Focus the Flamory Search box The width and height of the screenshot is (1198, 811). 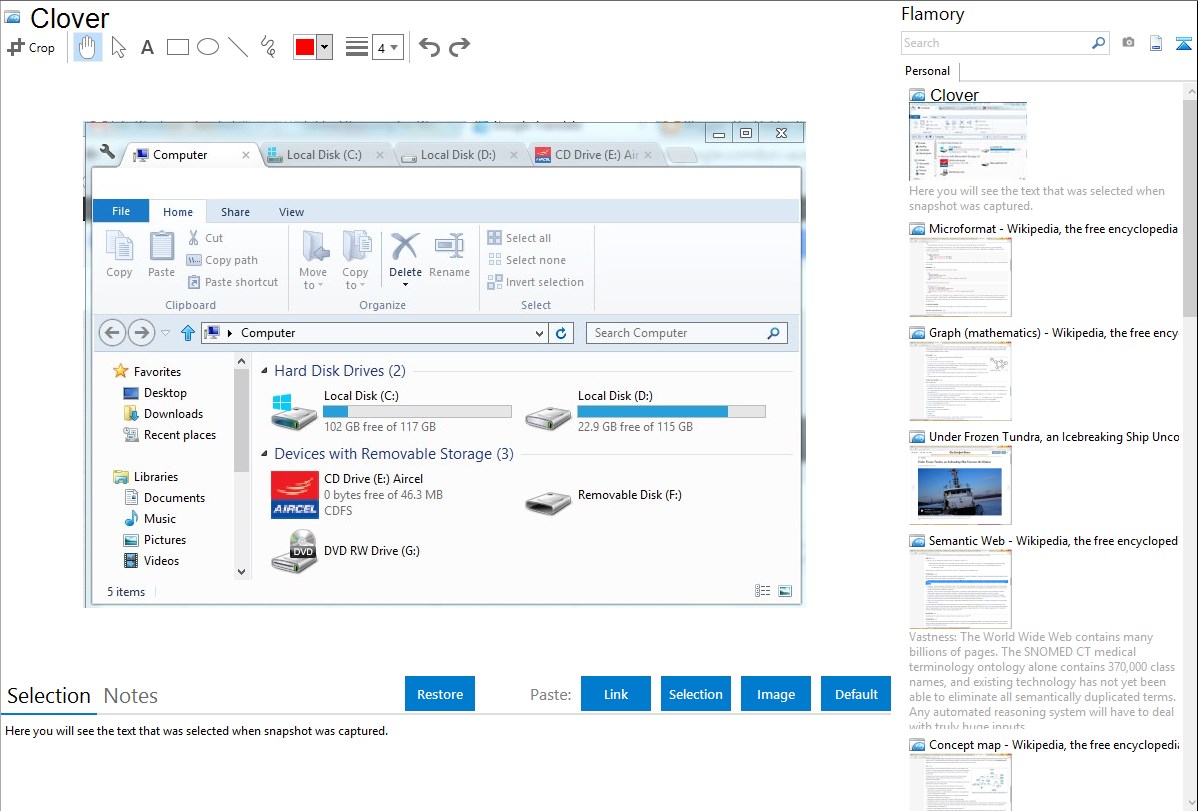click(996, 43)
